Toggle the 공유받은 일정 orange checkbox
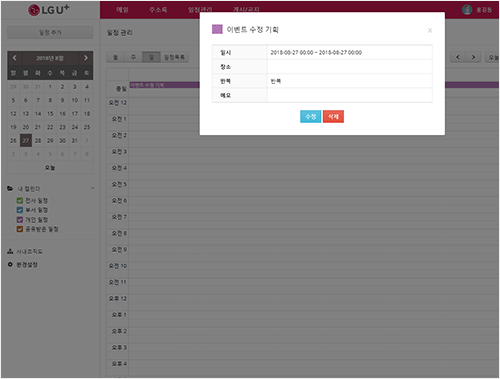 pyautogui.click(x=20, y=229)
